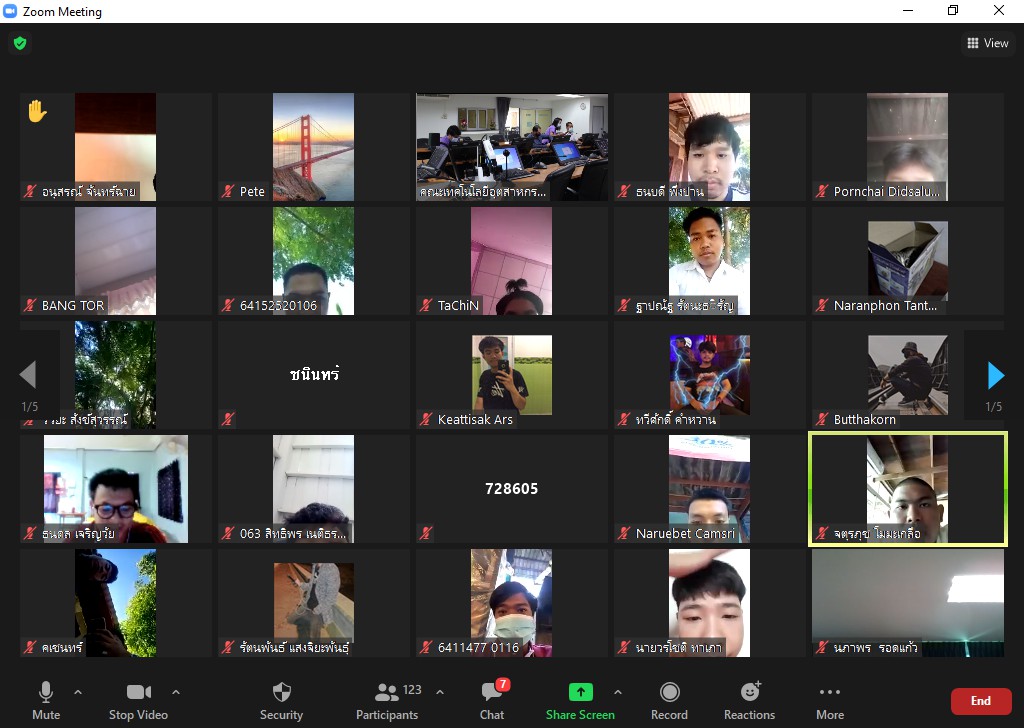The width and height of the screenshot is (1024, 728).
Task: Select the TaChiN participant tile
Action: 511,261
